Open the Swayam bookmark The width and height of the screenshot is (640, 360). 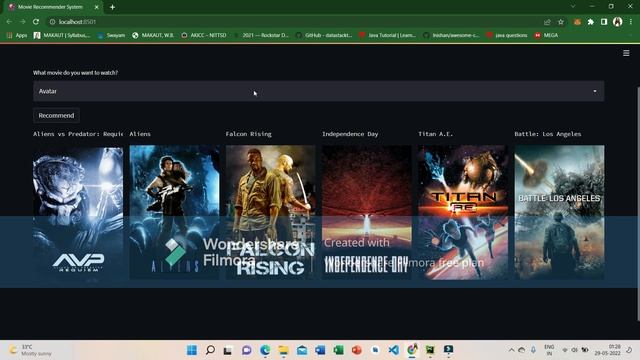[111, 35]
